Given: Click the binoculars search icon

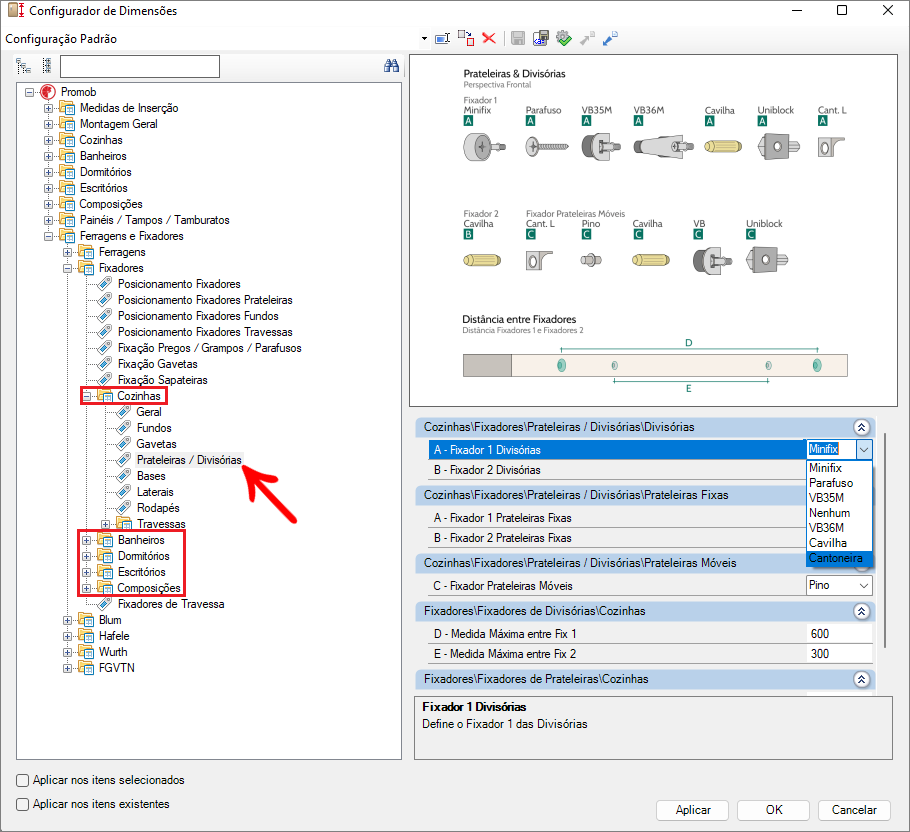Looking at the screenshot, I should point(392,67).
